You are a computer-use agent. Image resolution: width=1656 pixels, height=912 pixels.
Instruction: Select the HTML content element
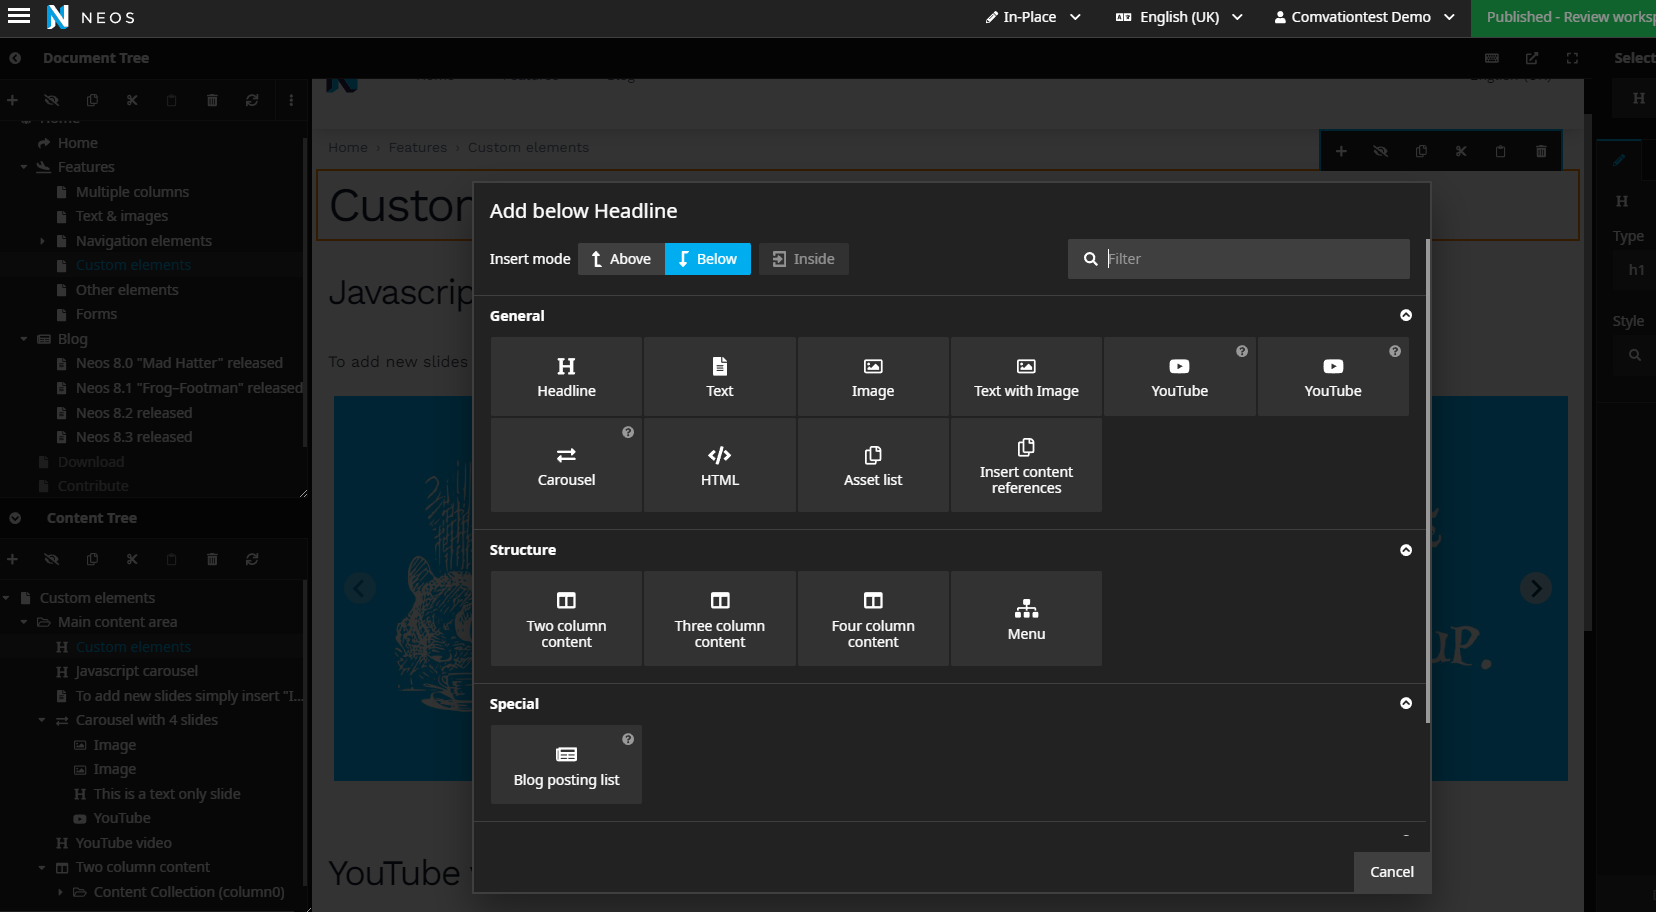pyautogui.click(x=719, y=465)
